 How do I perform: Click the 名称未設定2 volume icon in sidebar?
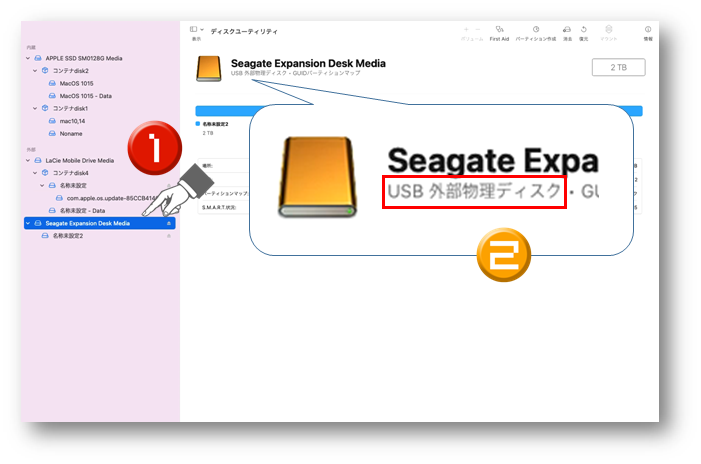tap(45, 236)
